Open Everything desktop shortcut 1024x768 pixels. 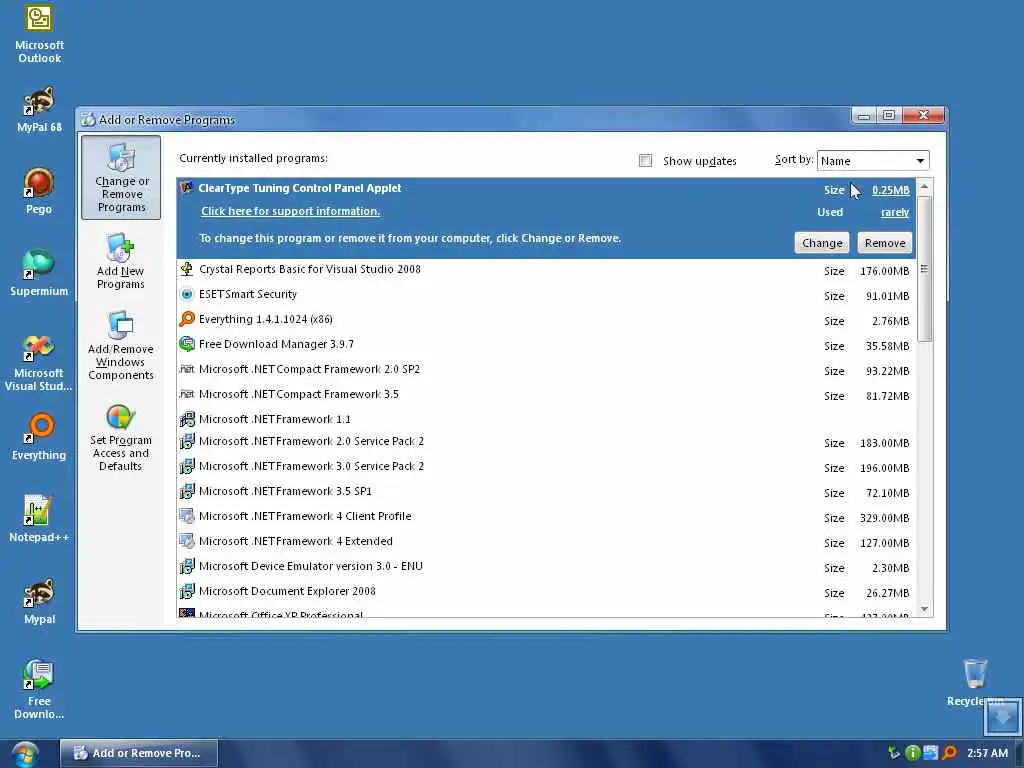39,438
